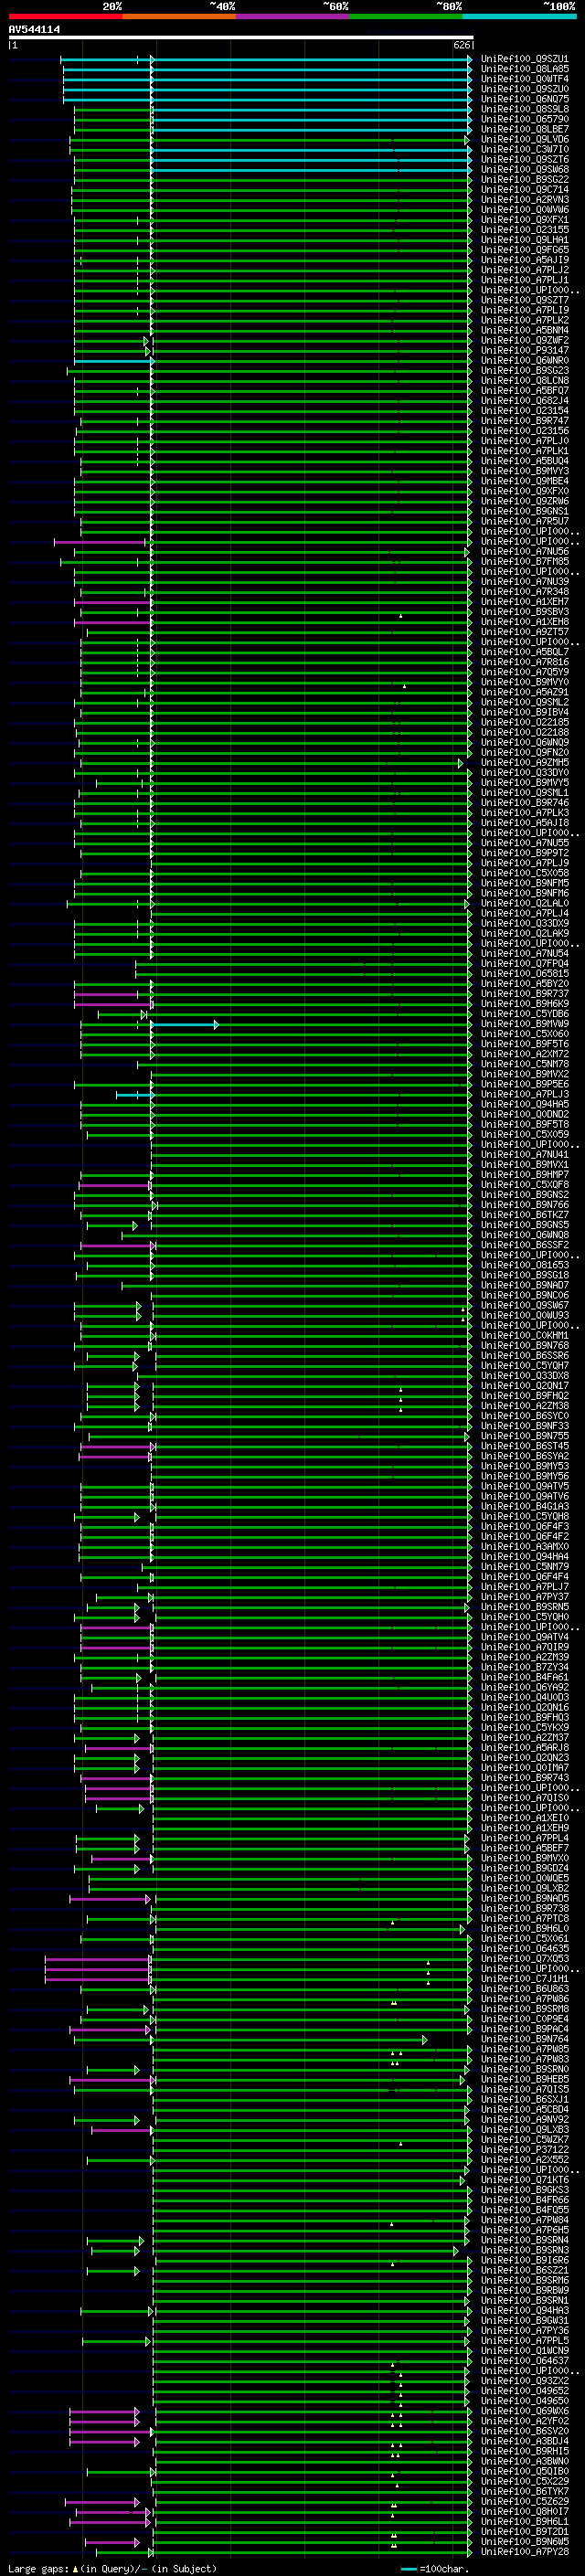The width and height of the screenshot is (585, 2576).
Task: Select the UniRef100_B9NAD7 label
Action: coord(524,1285)
